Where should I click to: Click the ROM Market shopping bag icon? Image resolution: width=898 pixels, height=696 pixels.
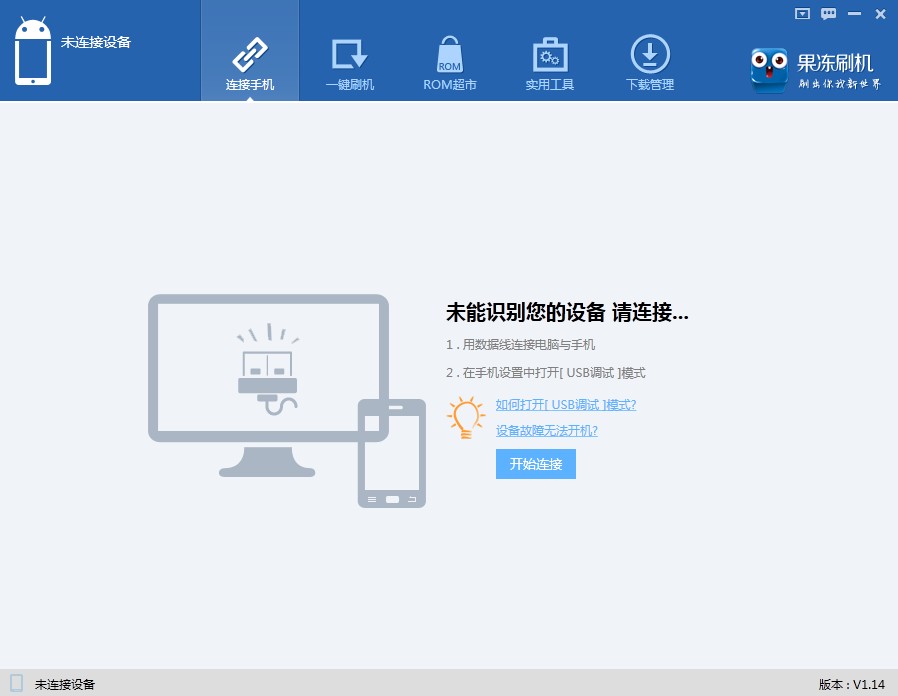tap(449, 52)
